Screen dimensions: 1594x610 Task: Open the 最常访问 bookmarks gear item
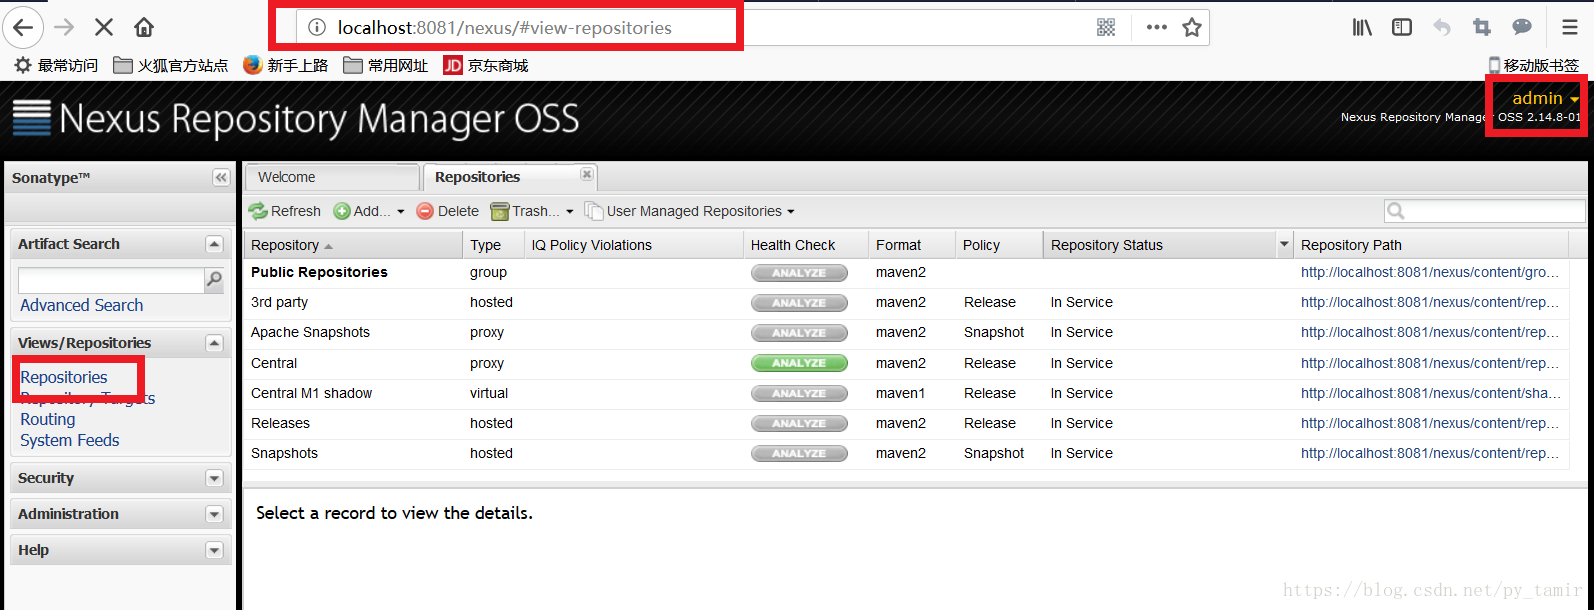[56, 65]
